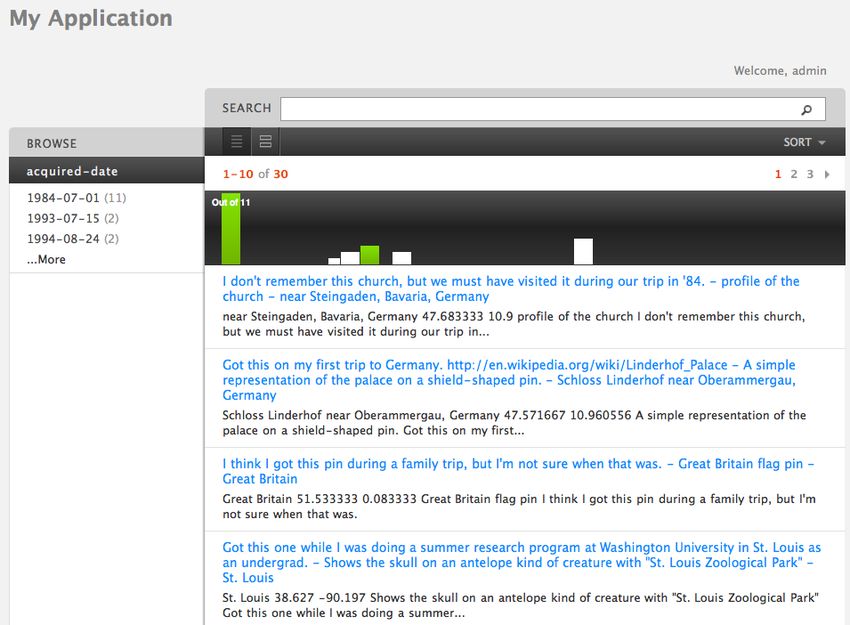Click the rightmost white chart bar
This screenshot has width=850, height=625.
[583, 252]
